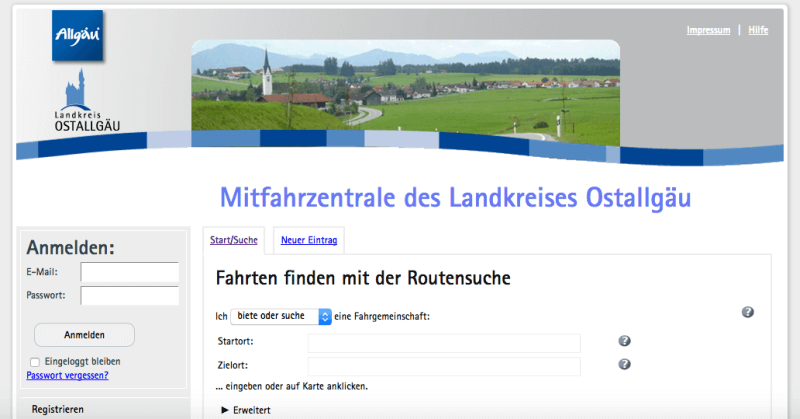Open the Impressum link
The height and width of the screenshot is (419, 800).
(708, 30)
